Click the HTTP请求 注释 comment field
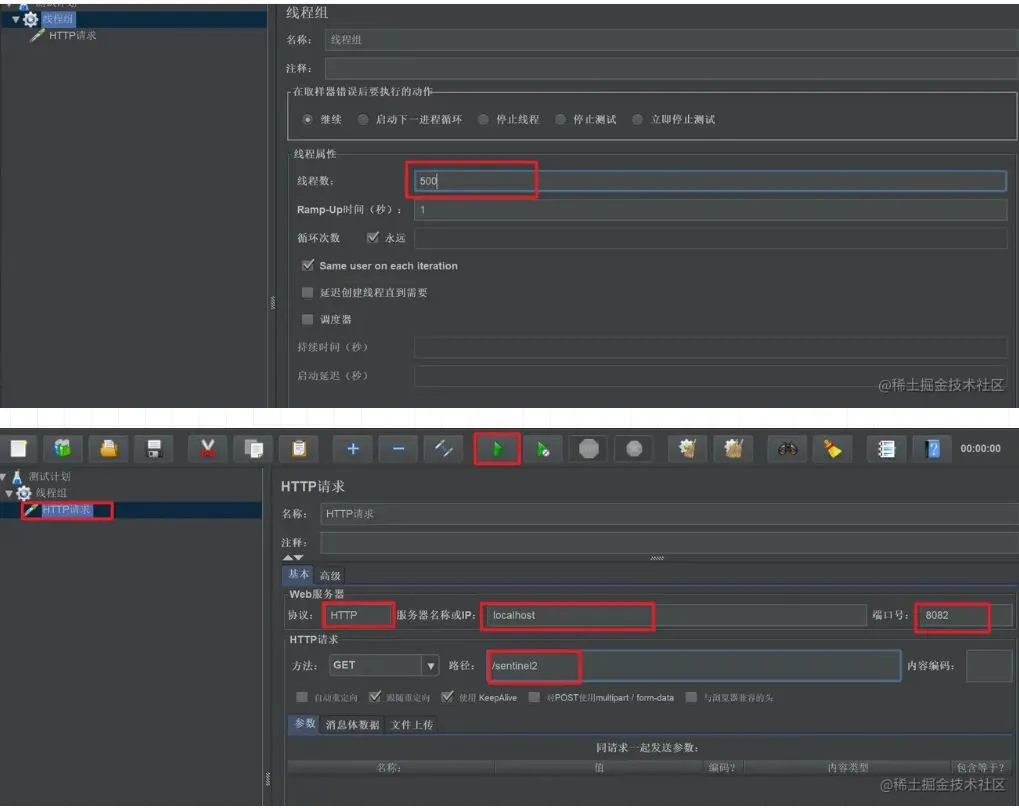1019x808 pixels. tap(669, 543)
